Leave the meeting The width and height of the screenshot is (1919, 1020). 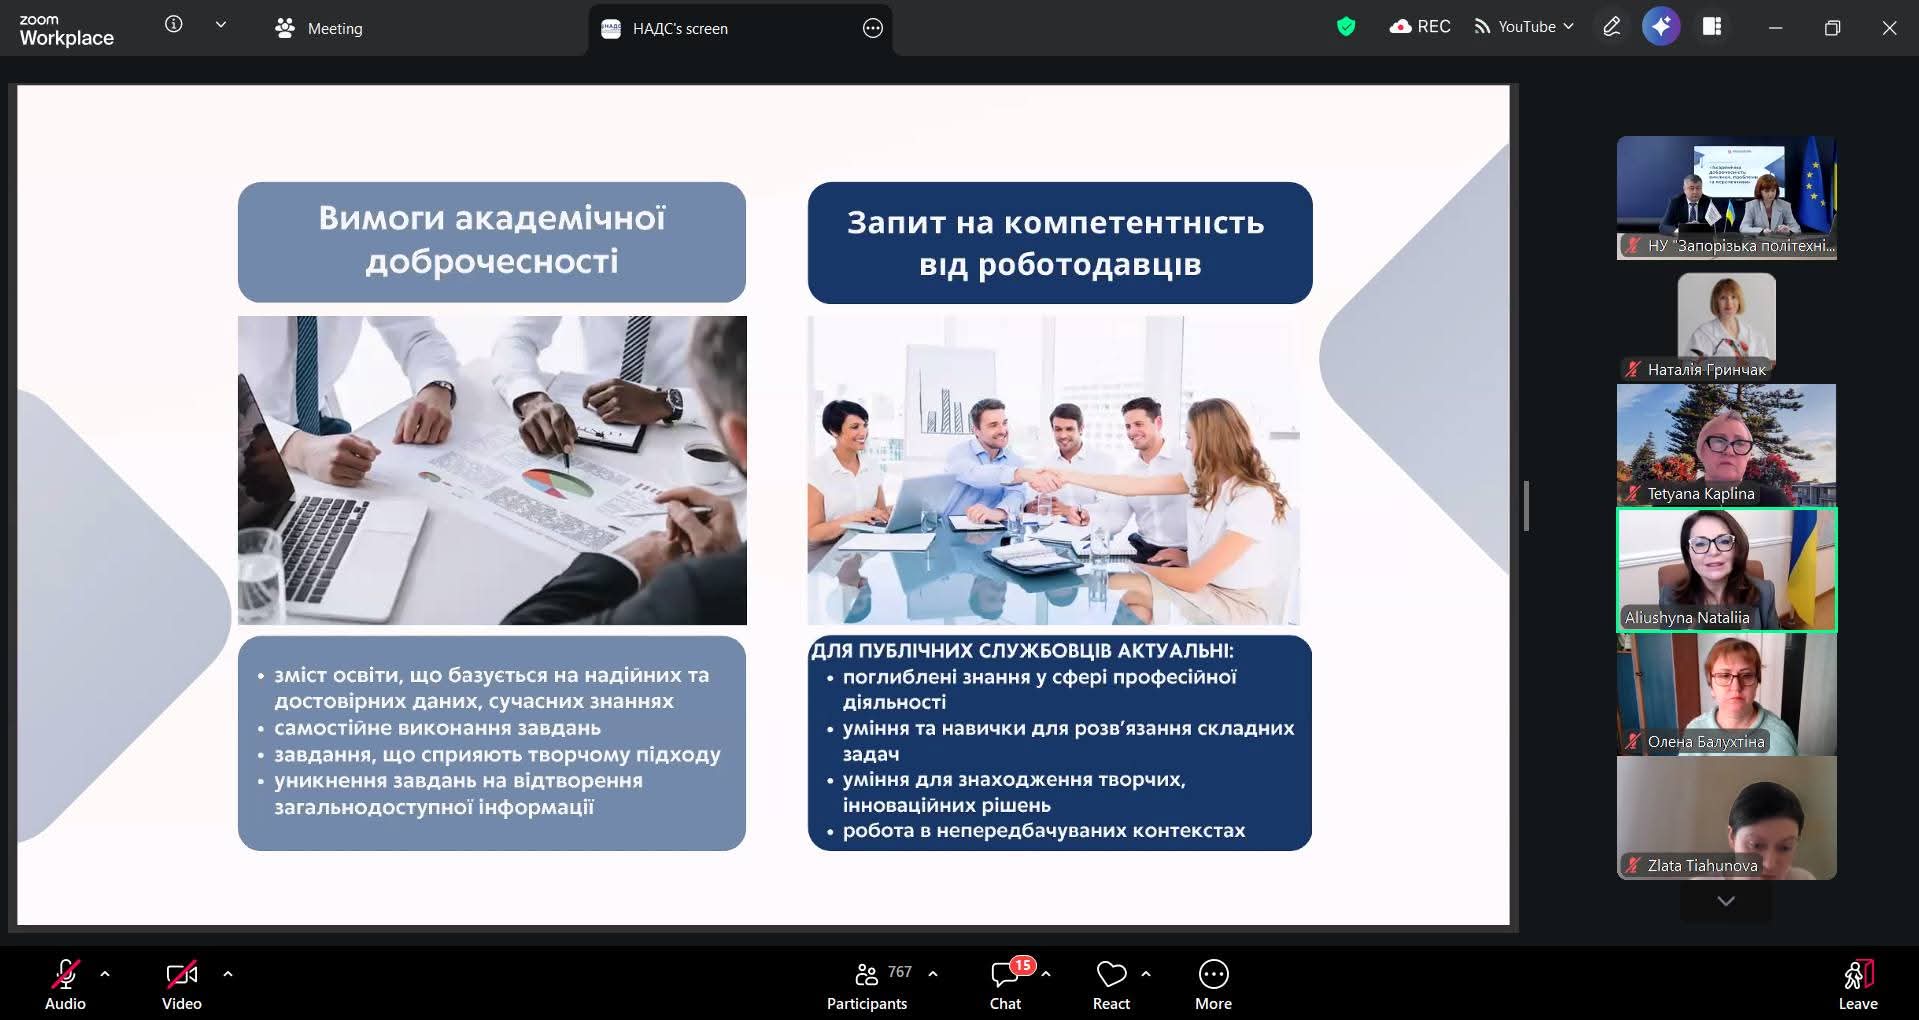[x=1857, y=985]
